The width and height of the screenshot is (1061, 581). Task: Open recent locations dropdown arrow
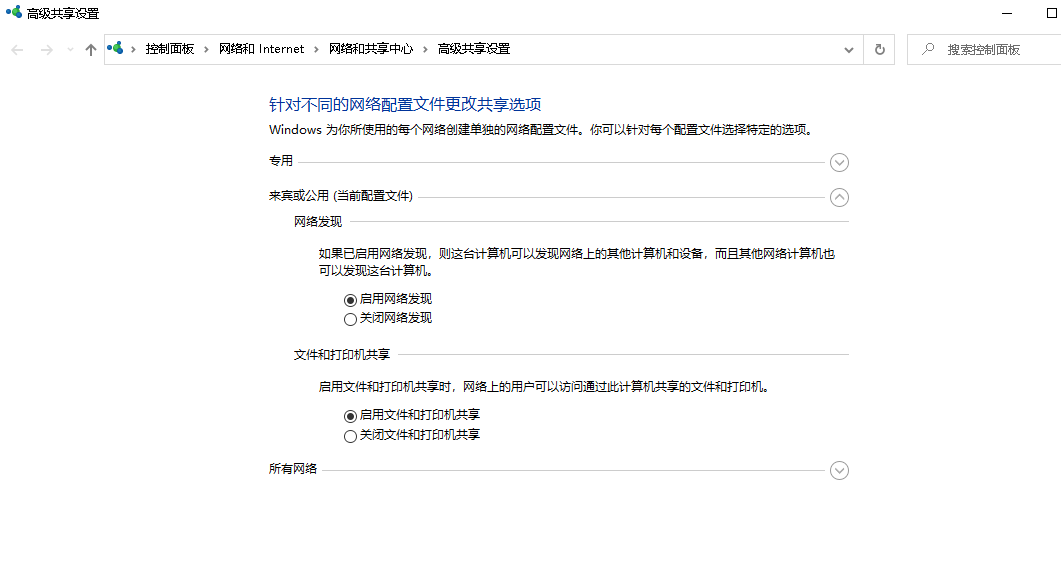[70, 49]
